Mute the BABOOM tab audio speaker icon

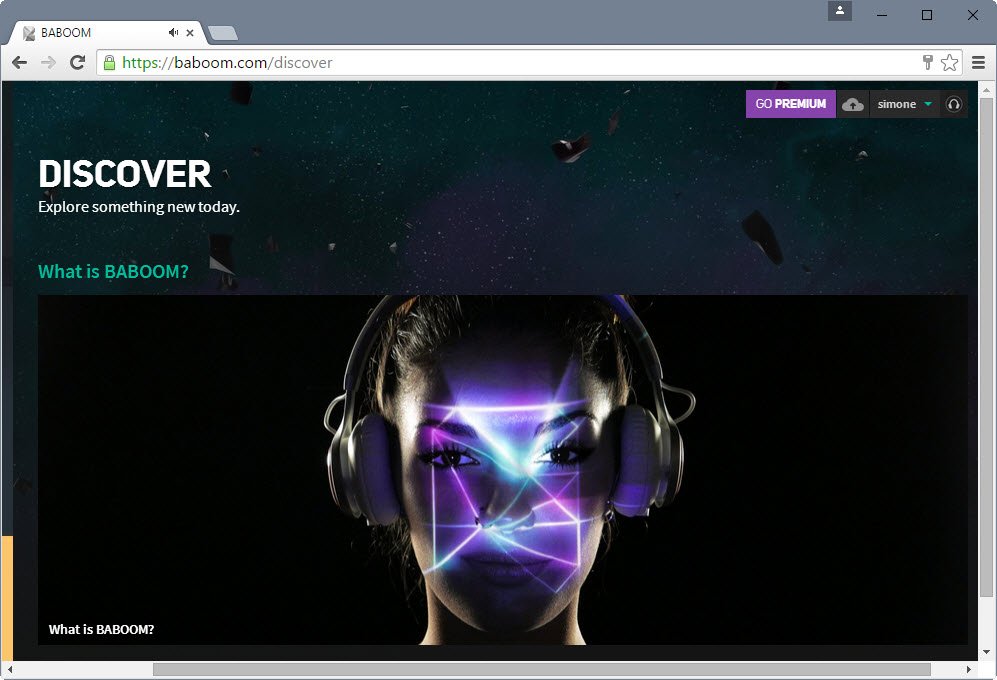[x=173, y=32]
